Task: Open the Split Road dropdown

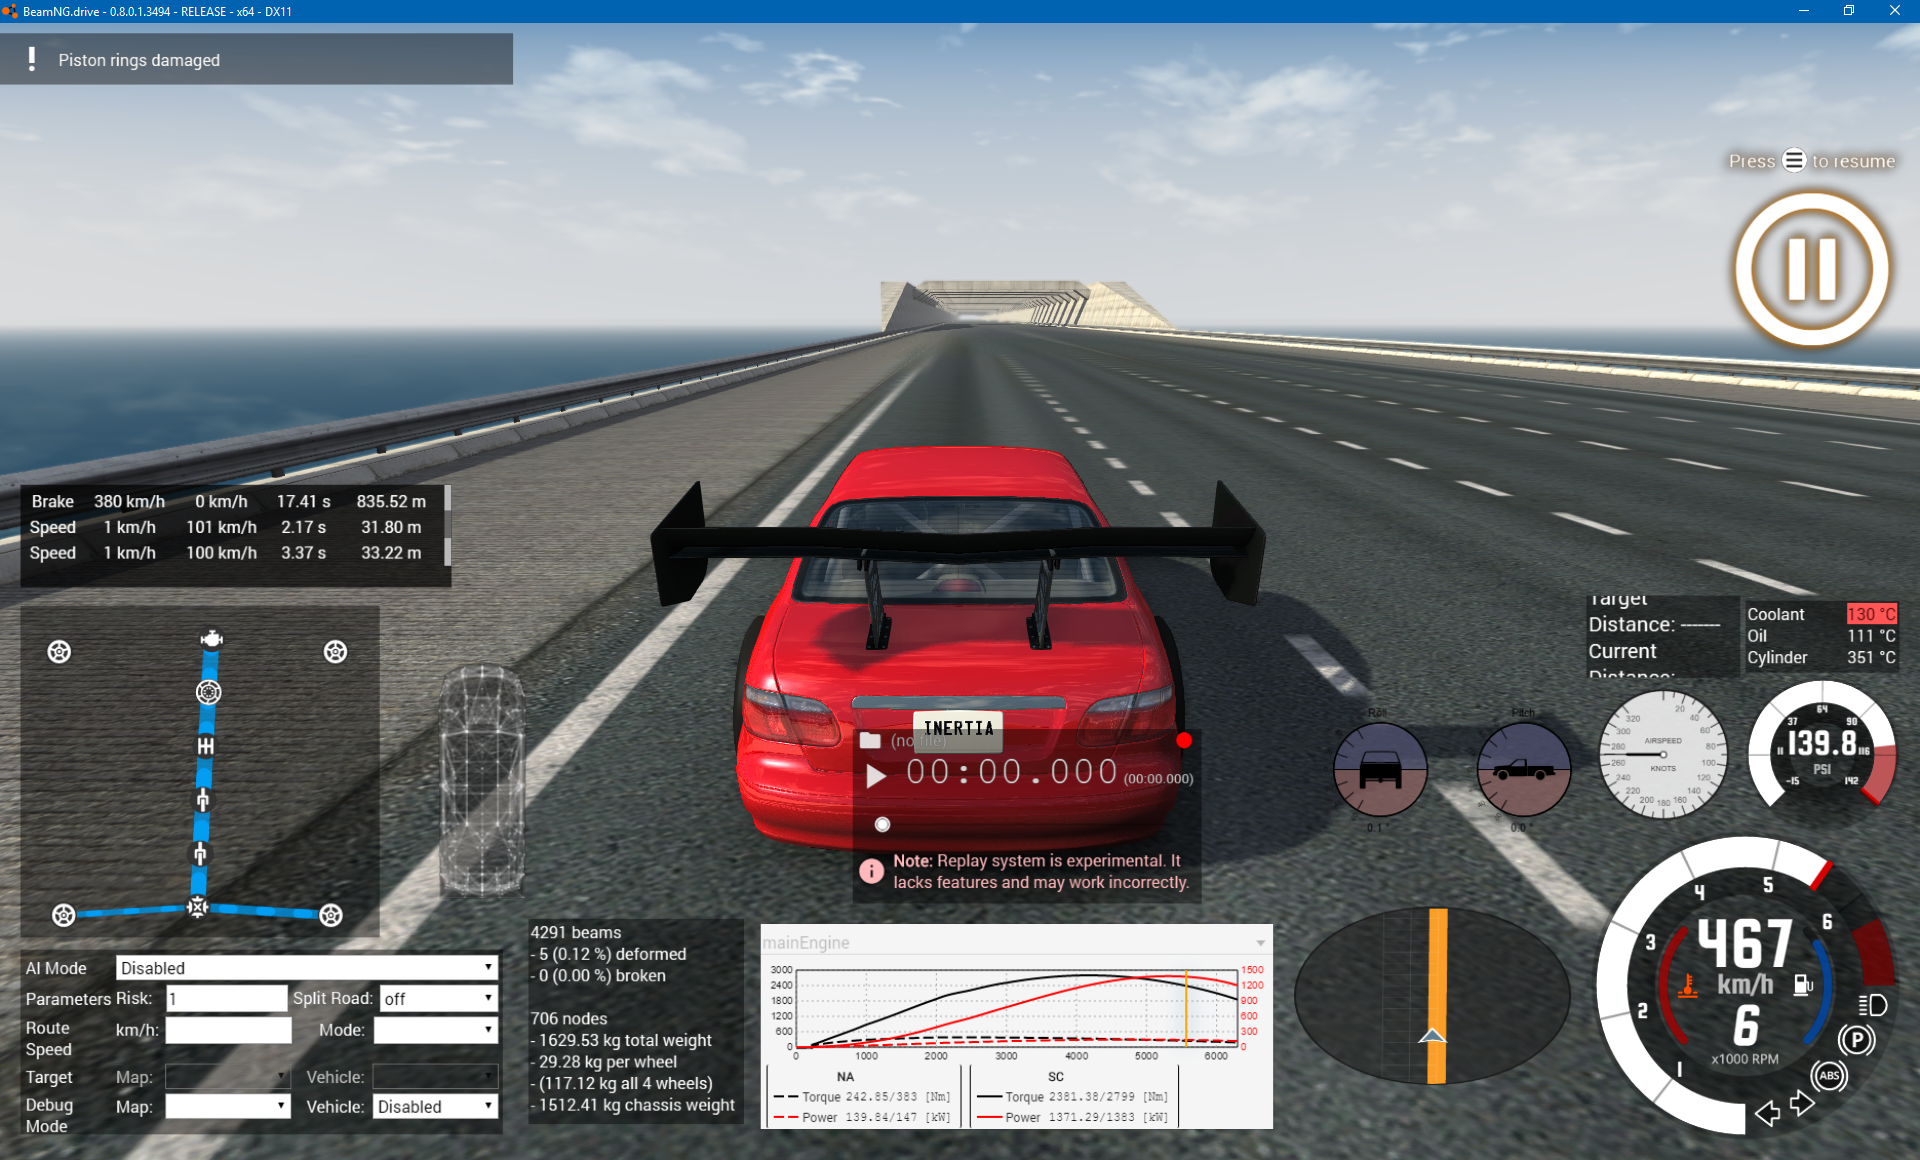Action: [438, 998]
